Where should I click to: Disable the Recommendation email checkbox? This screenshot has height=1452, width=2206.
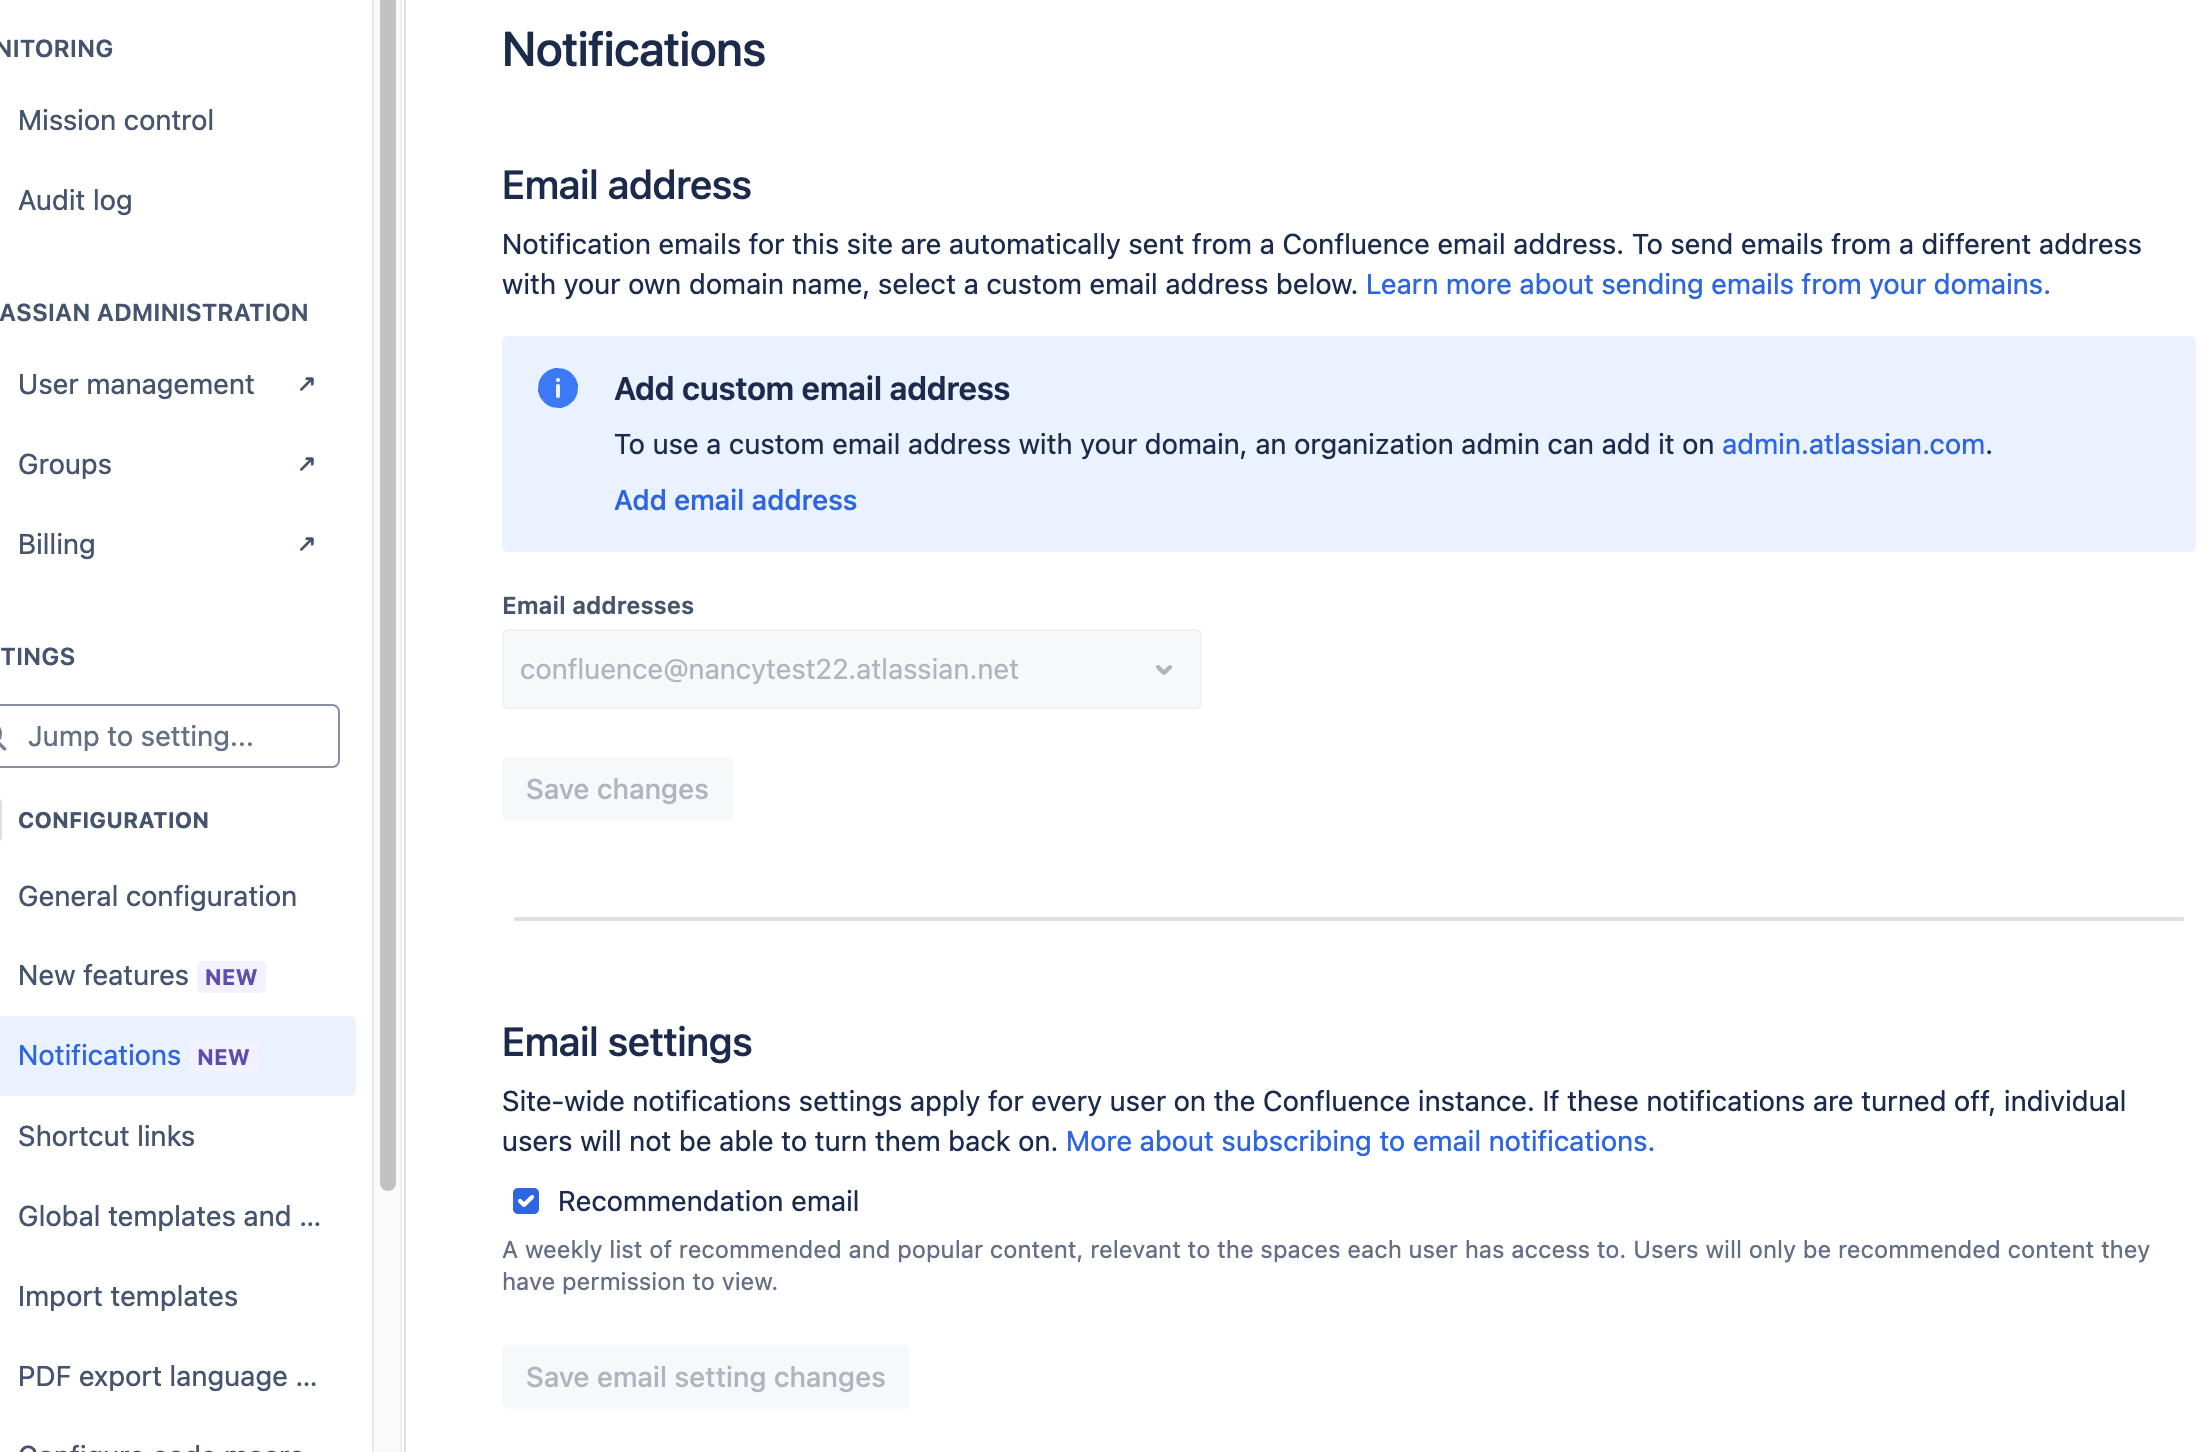(525, 1200)
